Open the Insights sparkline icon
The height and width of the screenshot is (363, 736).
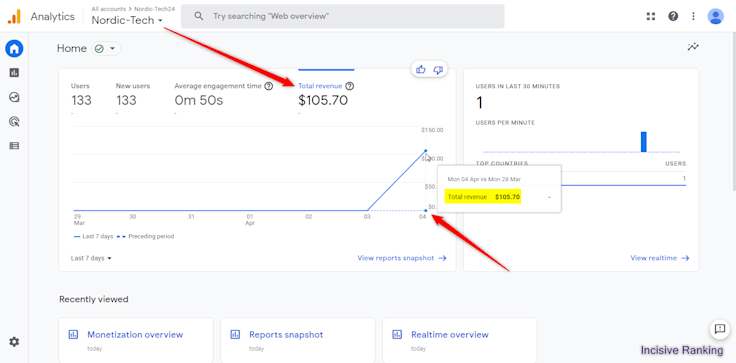tap(693, 46)
